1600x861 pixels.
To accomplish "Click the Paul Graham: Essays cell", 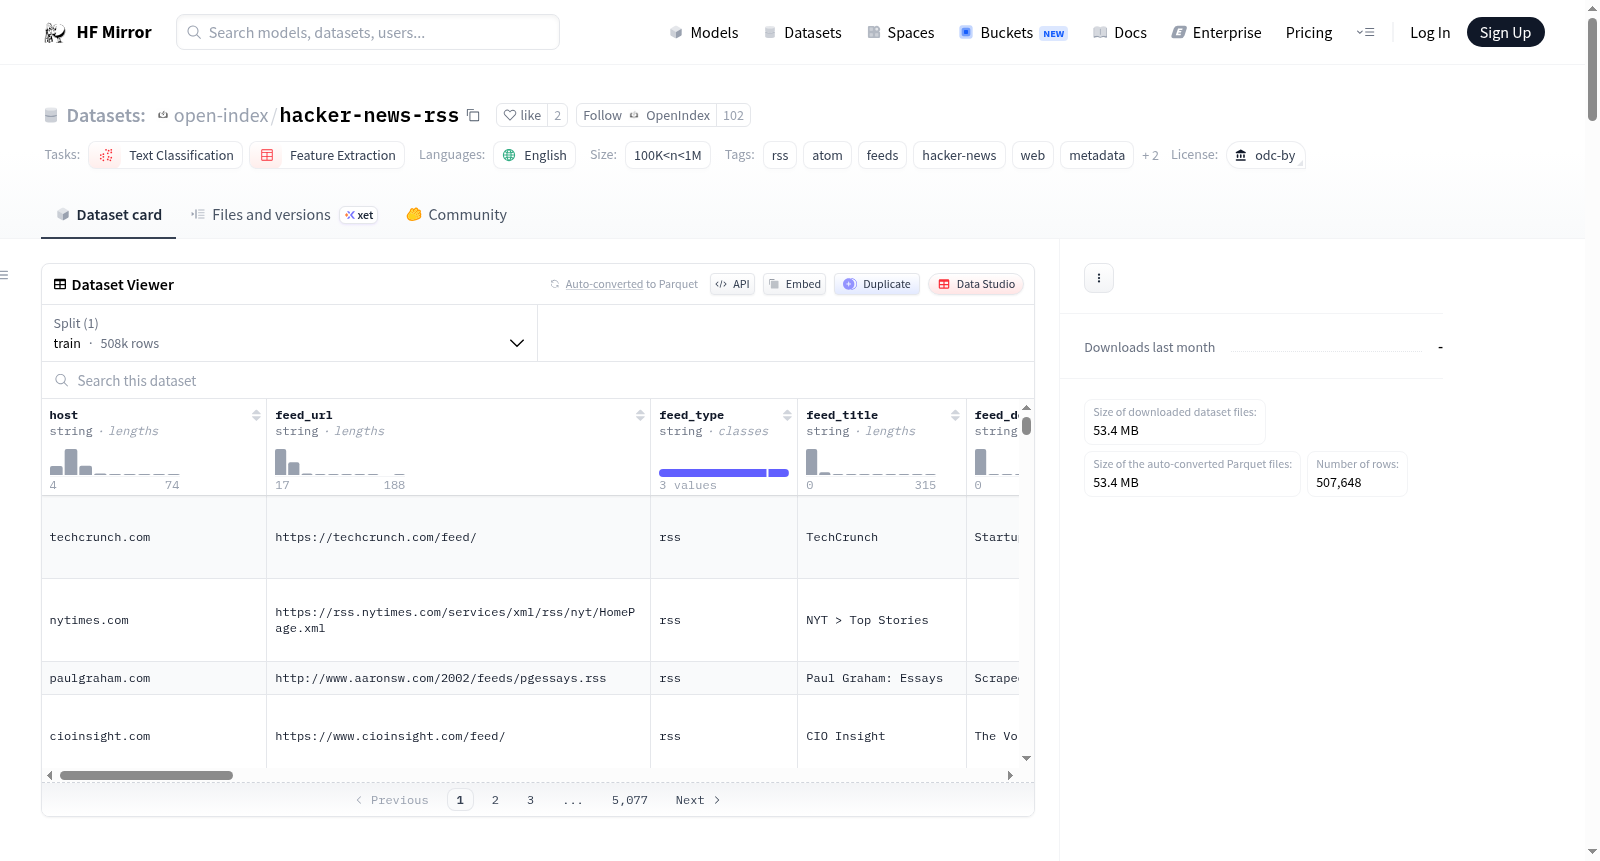I will [882, 678].
